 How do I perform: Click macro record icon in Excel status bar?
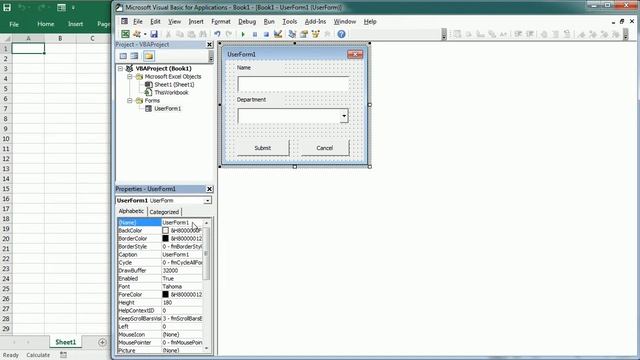coord(63,355)
